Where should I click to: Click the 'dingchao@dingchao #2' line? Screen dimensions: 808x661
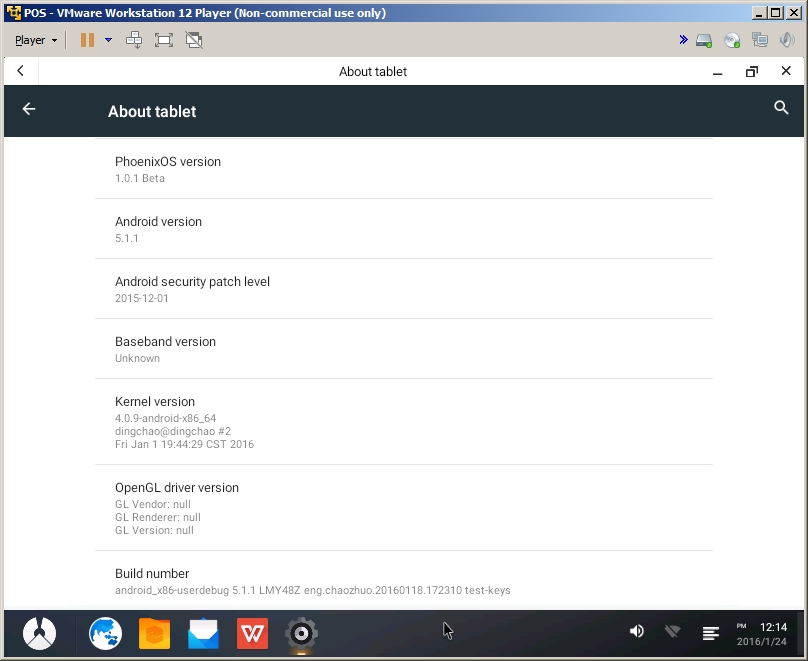pos(173,431)
